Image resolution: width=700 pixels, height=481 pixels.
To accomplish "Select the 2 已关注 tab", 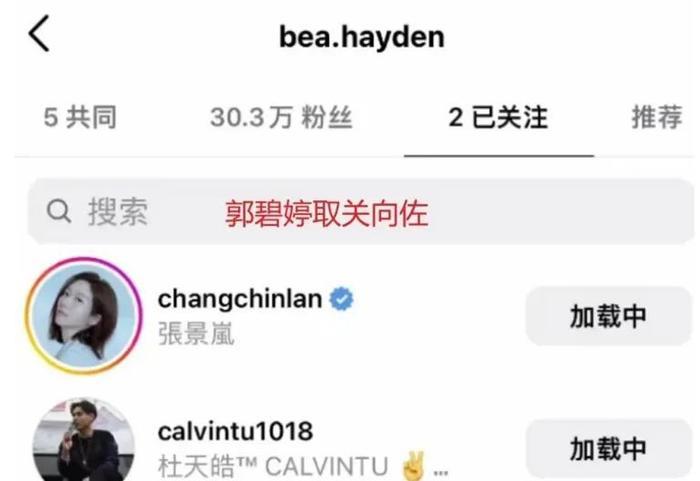I will pos(498,117).
